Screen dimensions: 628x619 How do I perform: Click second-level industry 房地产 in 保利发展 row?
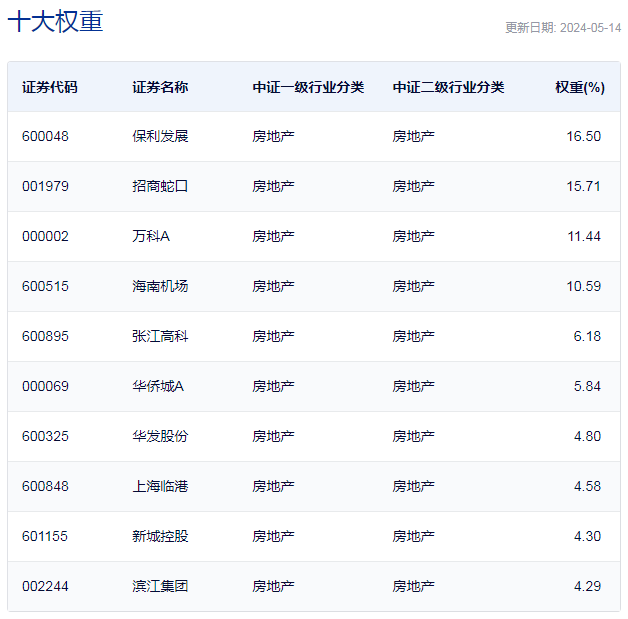click(413, 136)
